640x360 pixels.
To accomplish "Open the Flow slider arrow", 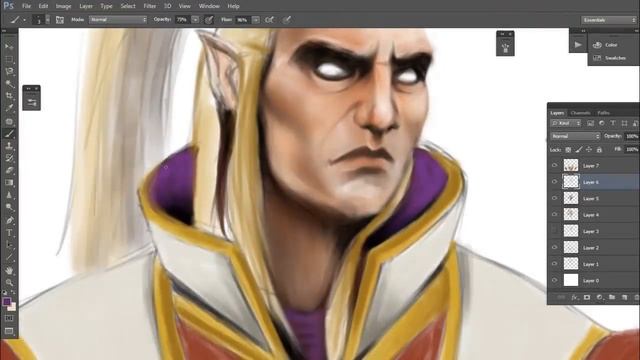I will [256, 20].
